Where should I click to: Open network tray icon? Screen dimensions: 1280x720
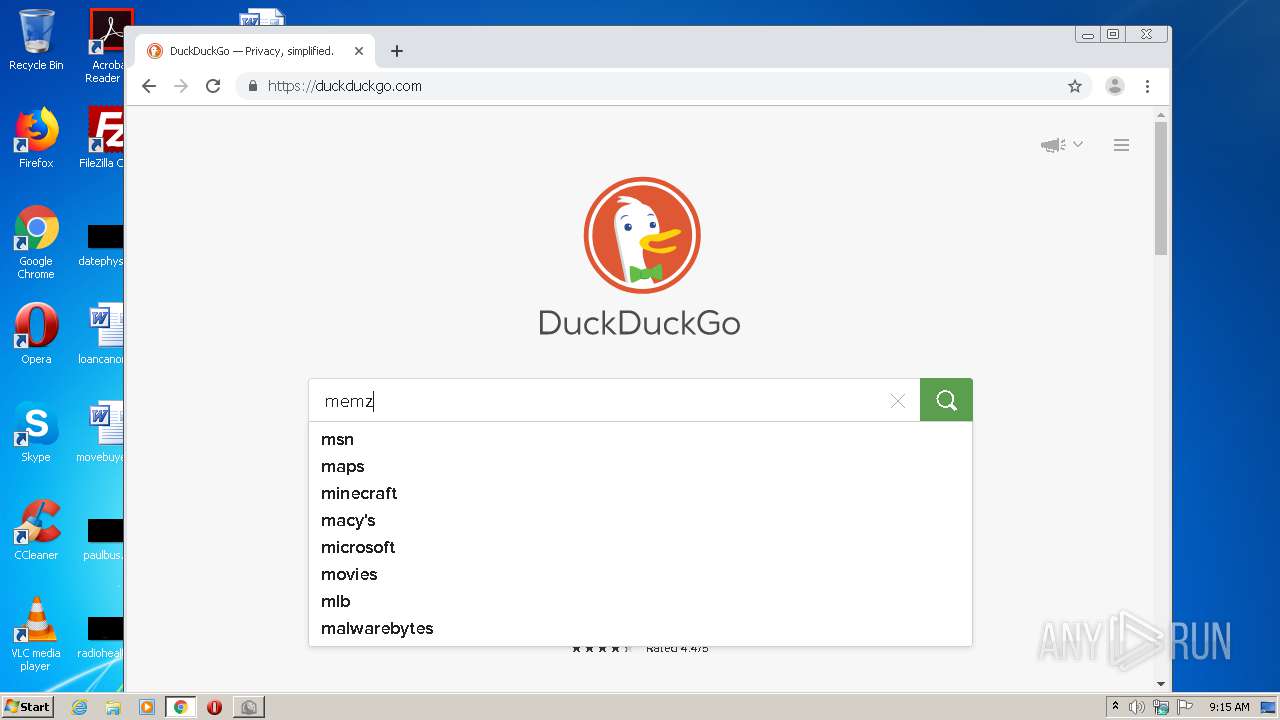(1161, 707)
